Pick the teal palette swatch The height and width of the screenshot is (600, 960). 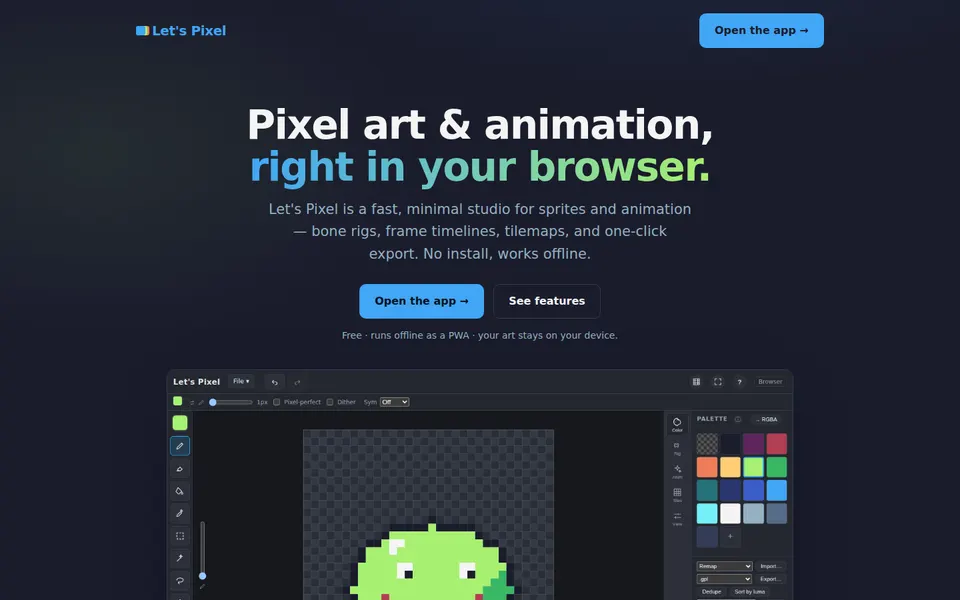tap(707, 490)
